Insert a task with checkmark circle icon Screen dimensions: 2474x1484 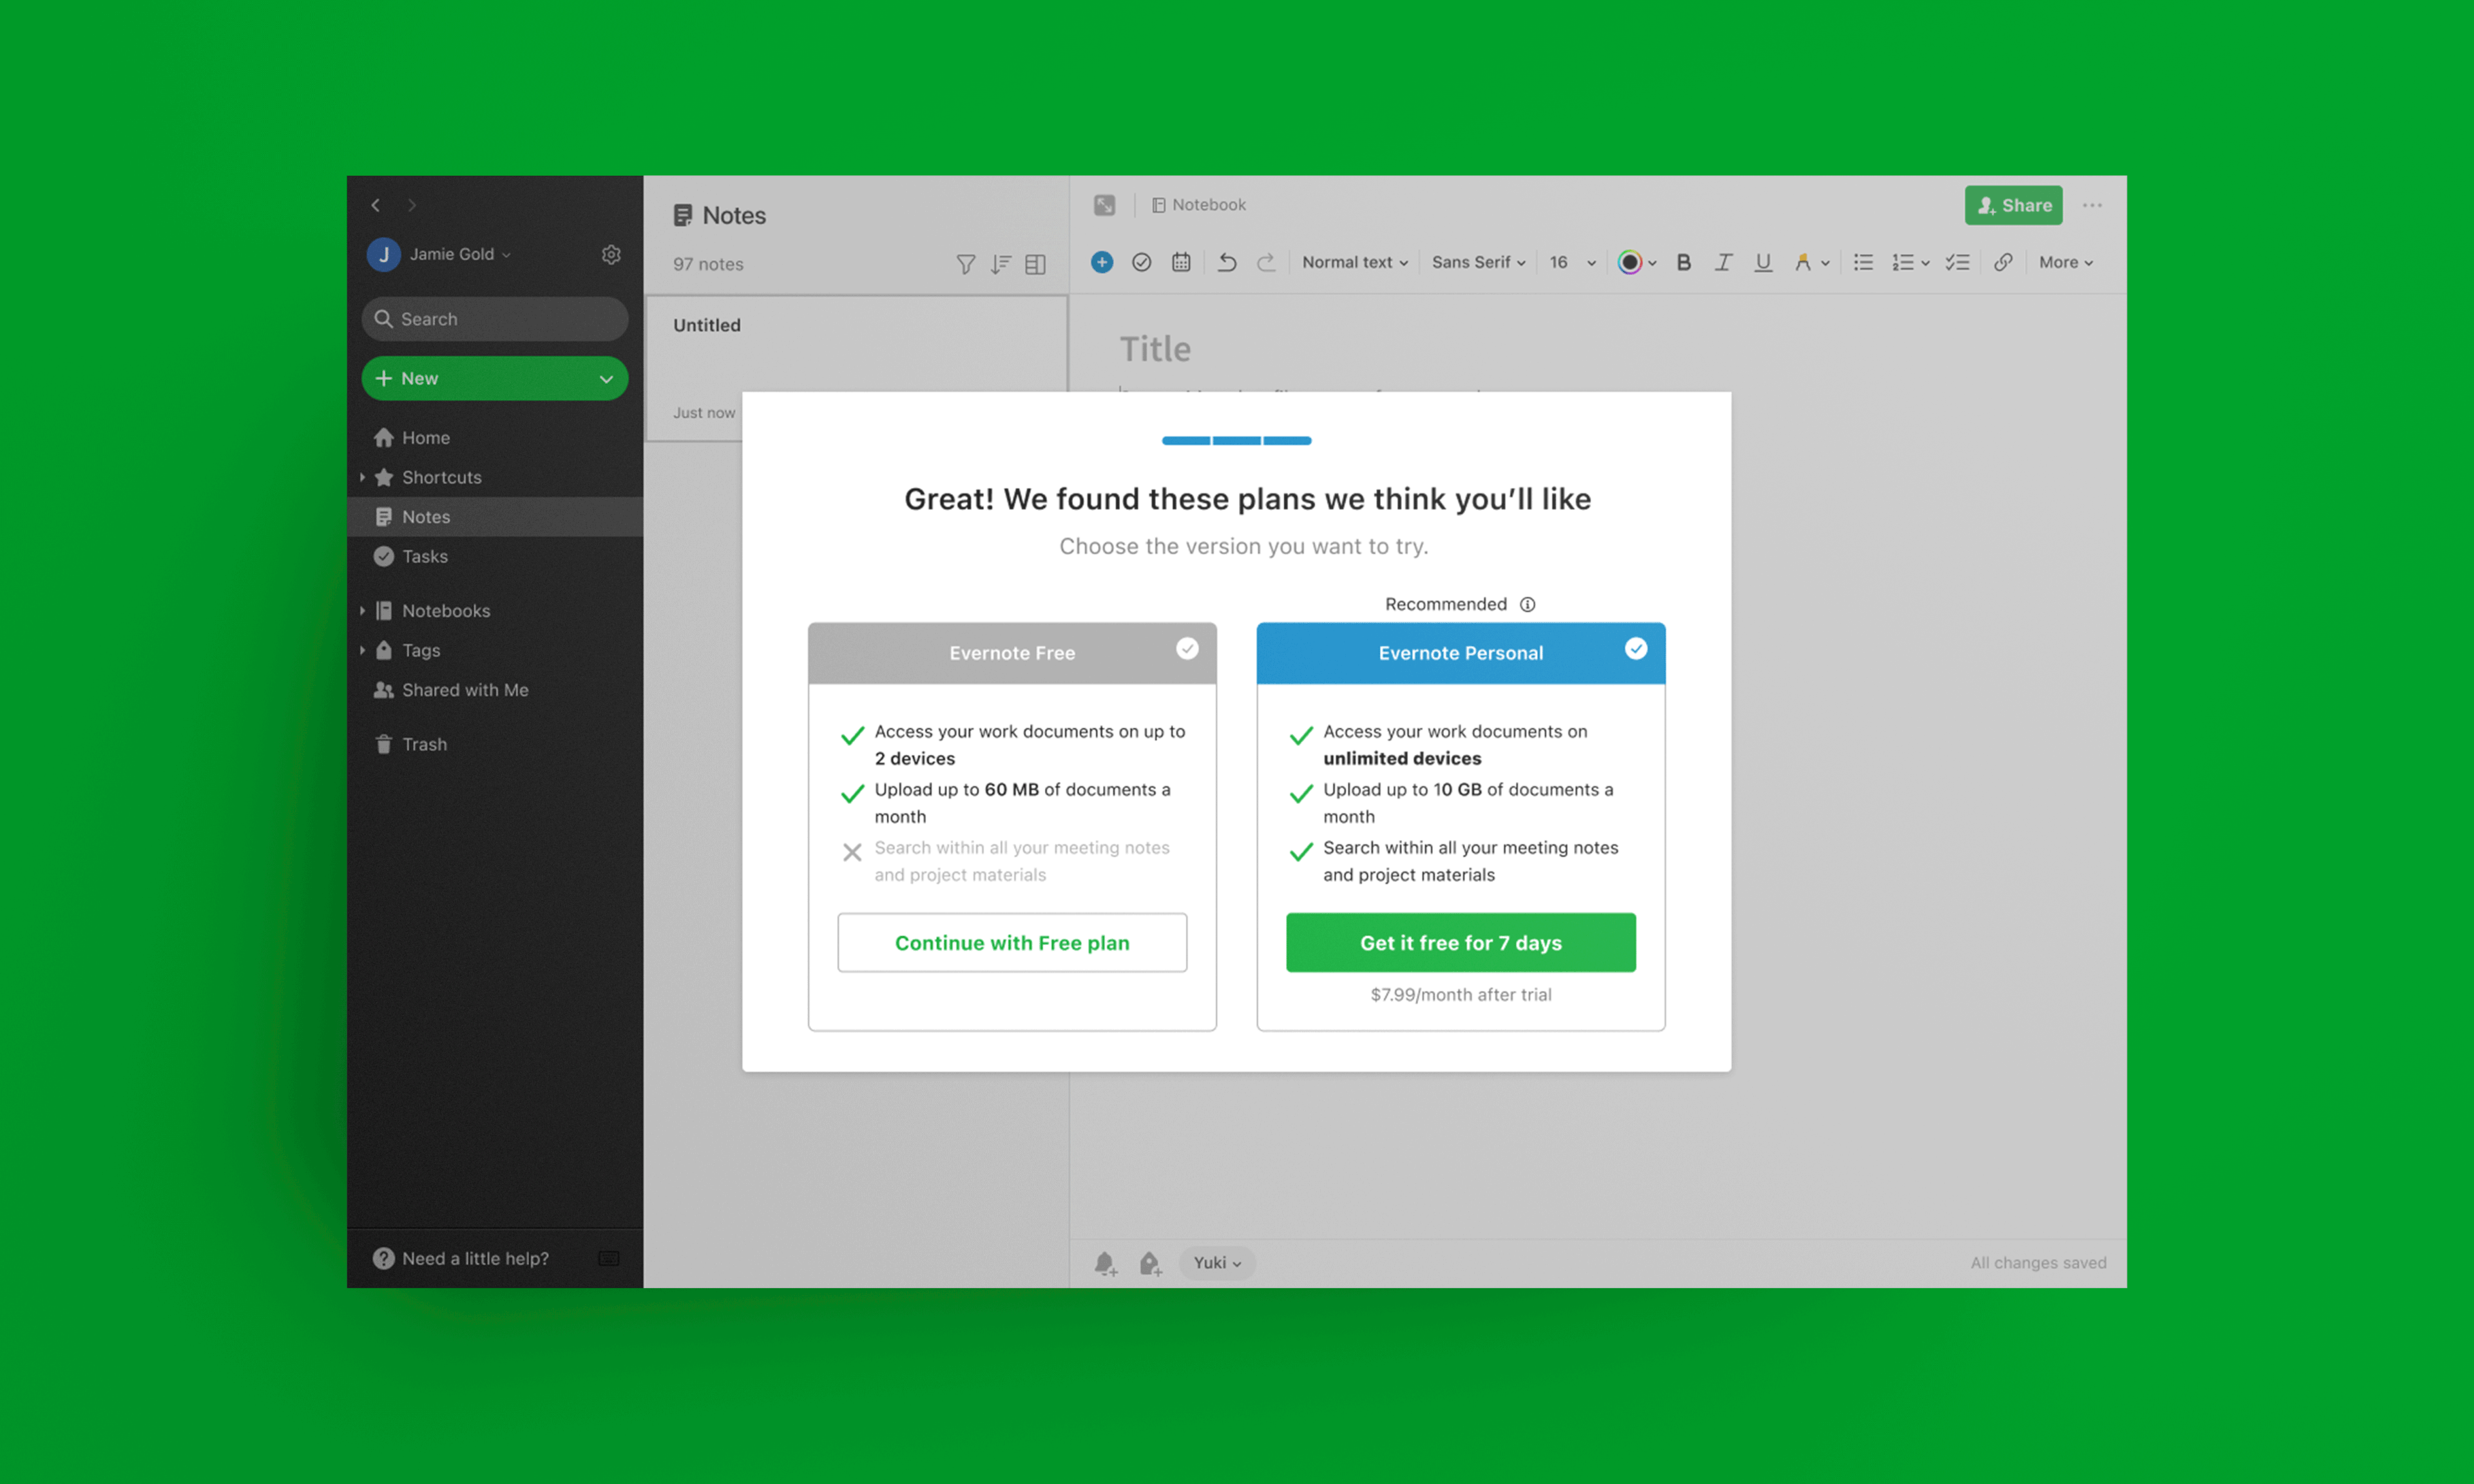[x=1141, y=262]
